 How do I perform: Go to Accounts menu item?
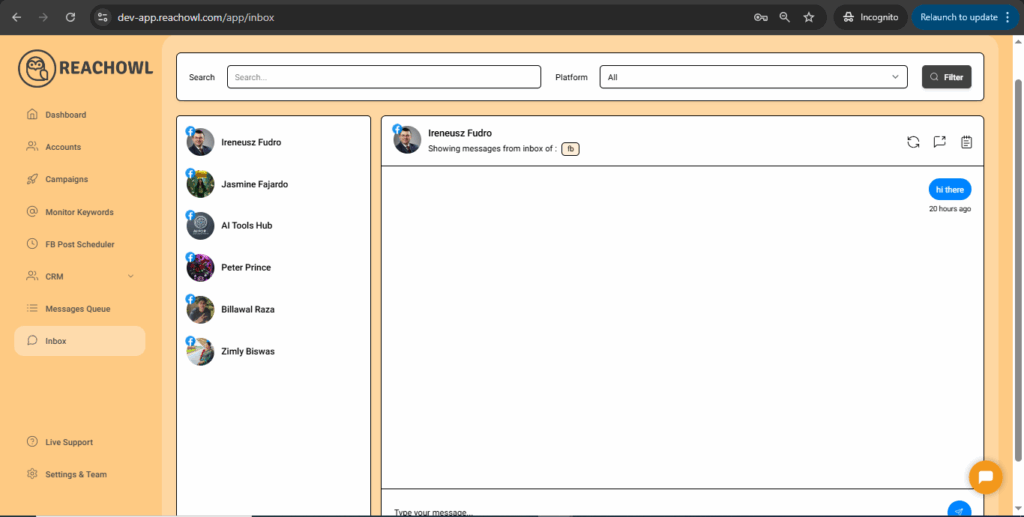80,147
